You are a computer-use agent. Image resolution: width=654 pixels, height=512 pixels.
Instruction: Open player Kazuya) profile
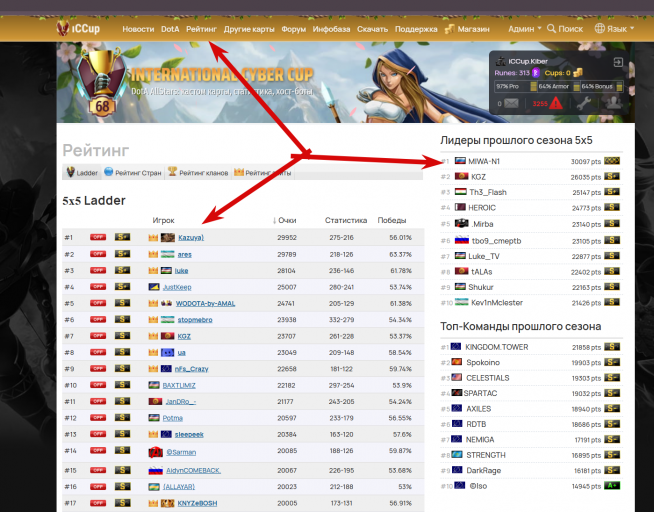pyautogui.click(x=191, y=238)
